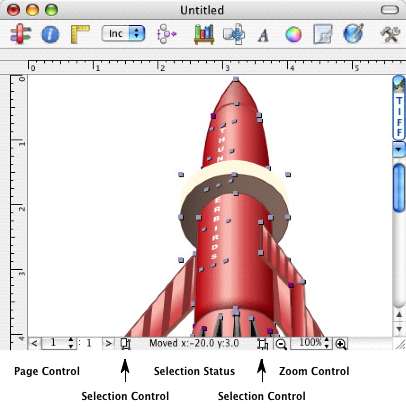Go to the previous page arrow
This screenshot has width=406, height=408.
coord(34,343)
